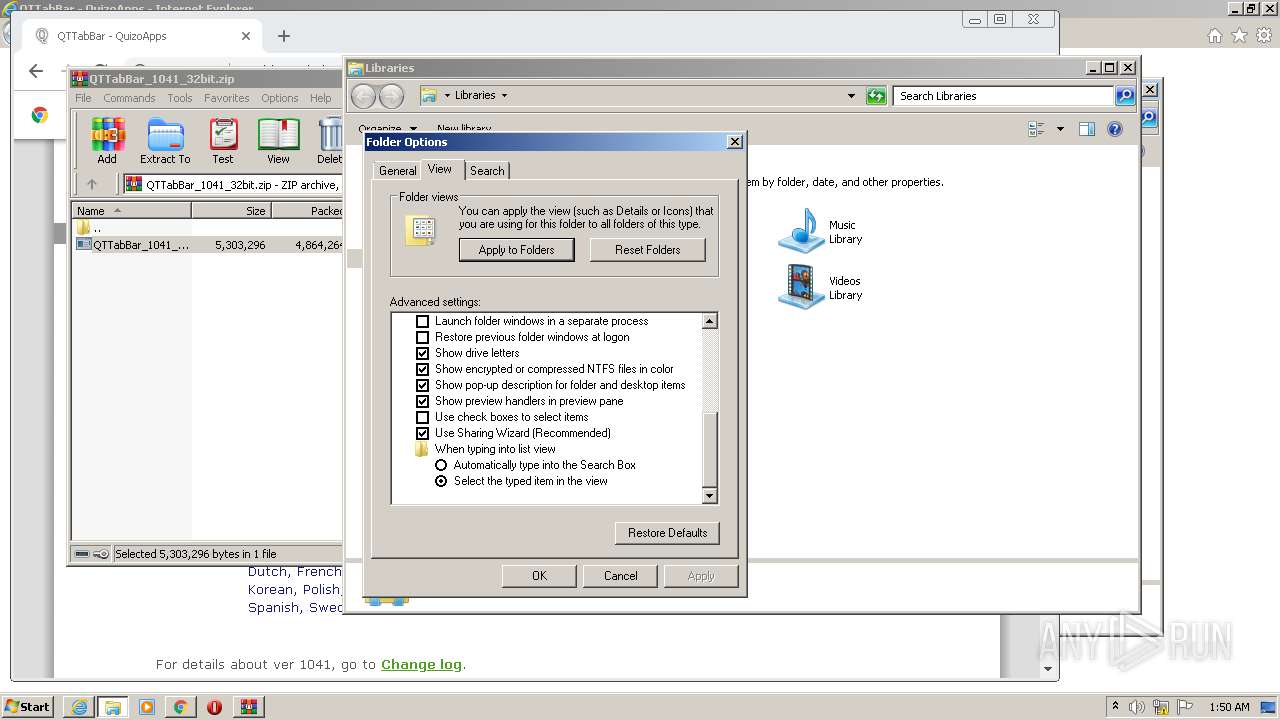
Task: Enable Use check boxes to select items
Action: [422, 417]
